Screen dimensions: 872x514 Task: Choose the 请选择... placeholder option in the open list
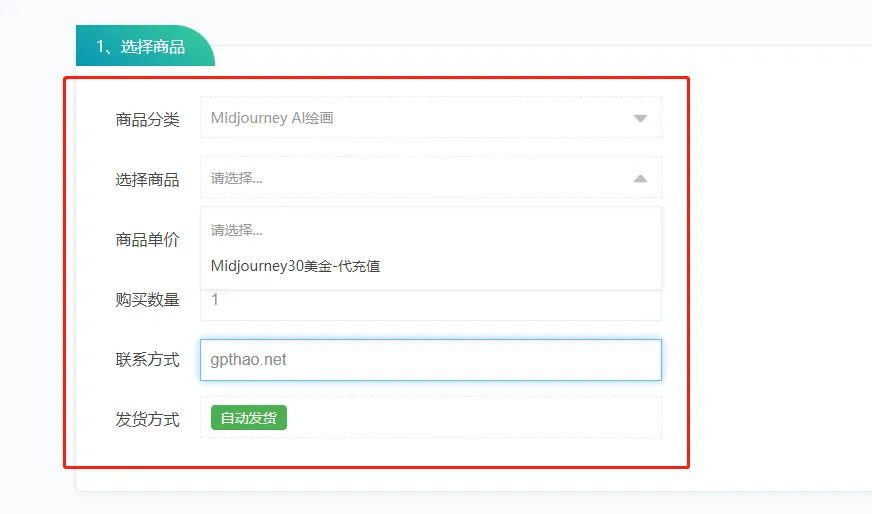click(237, 230)
